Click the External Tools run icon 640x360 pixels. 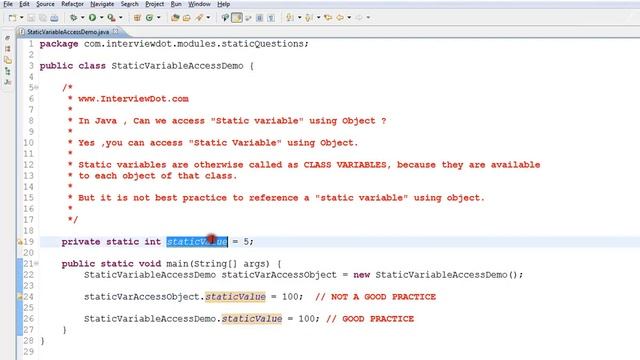tap(111, 18)
